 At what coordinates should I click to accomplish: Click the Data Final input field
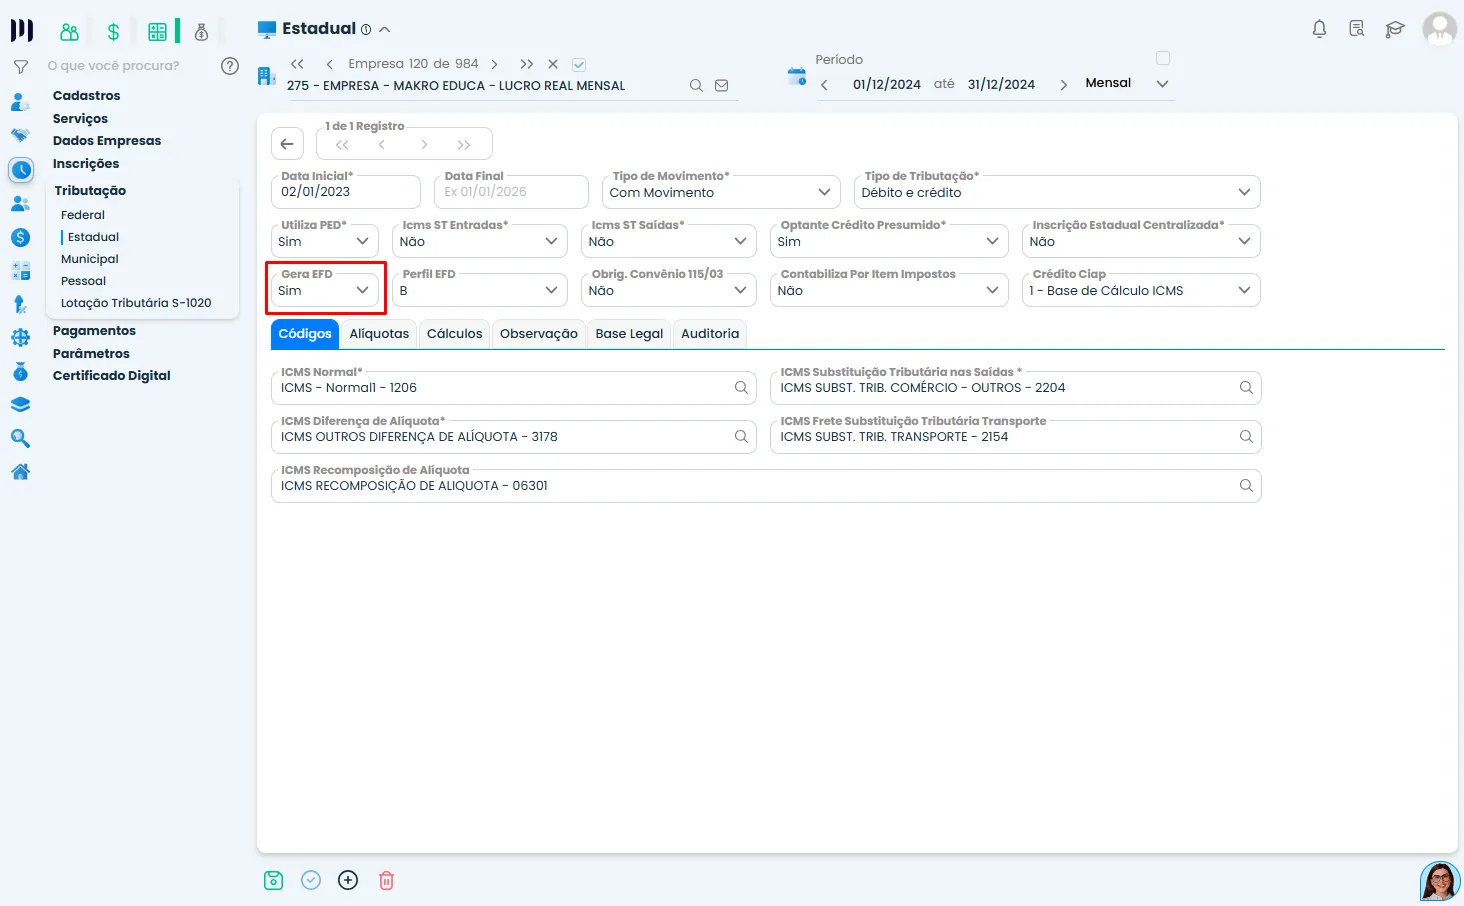pos(511,192)
